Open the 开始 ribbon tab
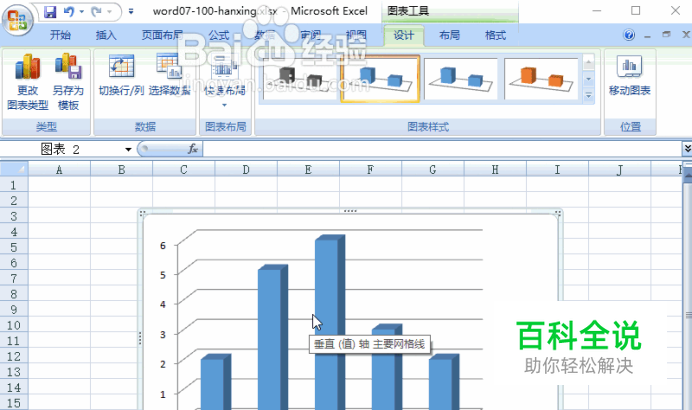Image resolution: width=692 pixels, height=410 pixels. [x=60, y=35]
